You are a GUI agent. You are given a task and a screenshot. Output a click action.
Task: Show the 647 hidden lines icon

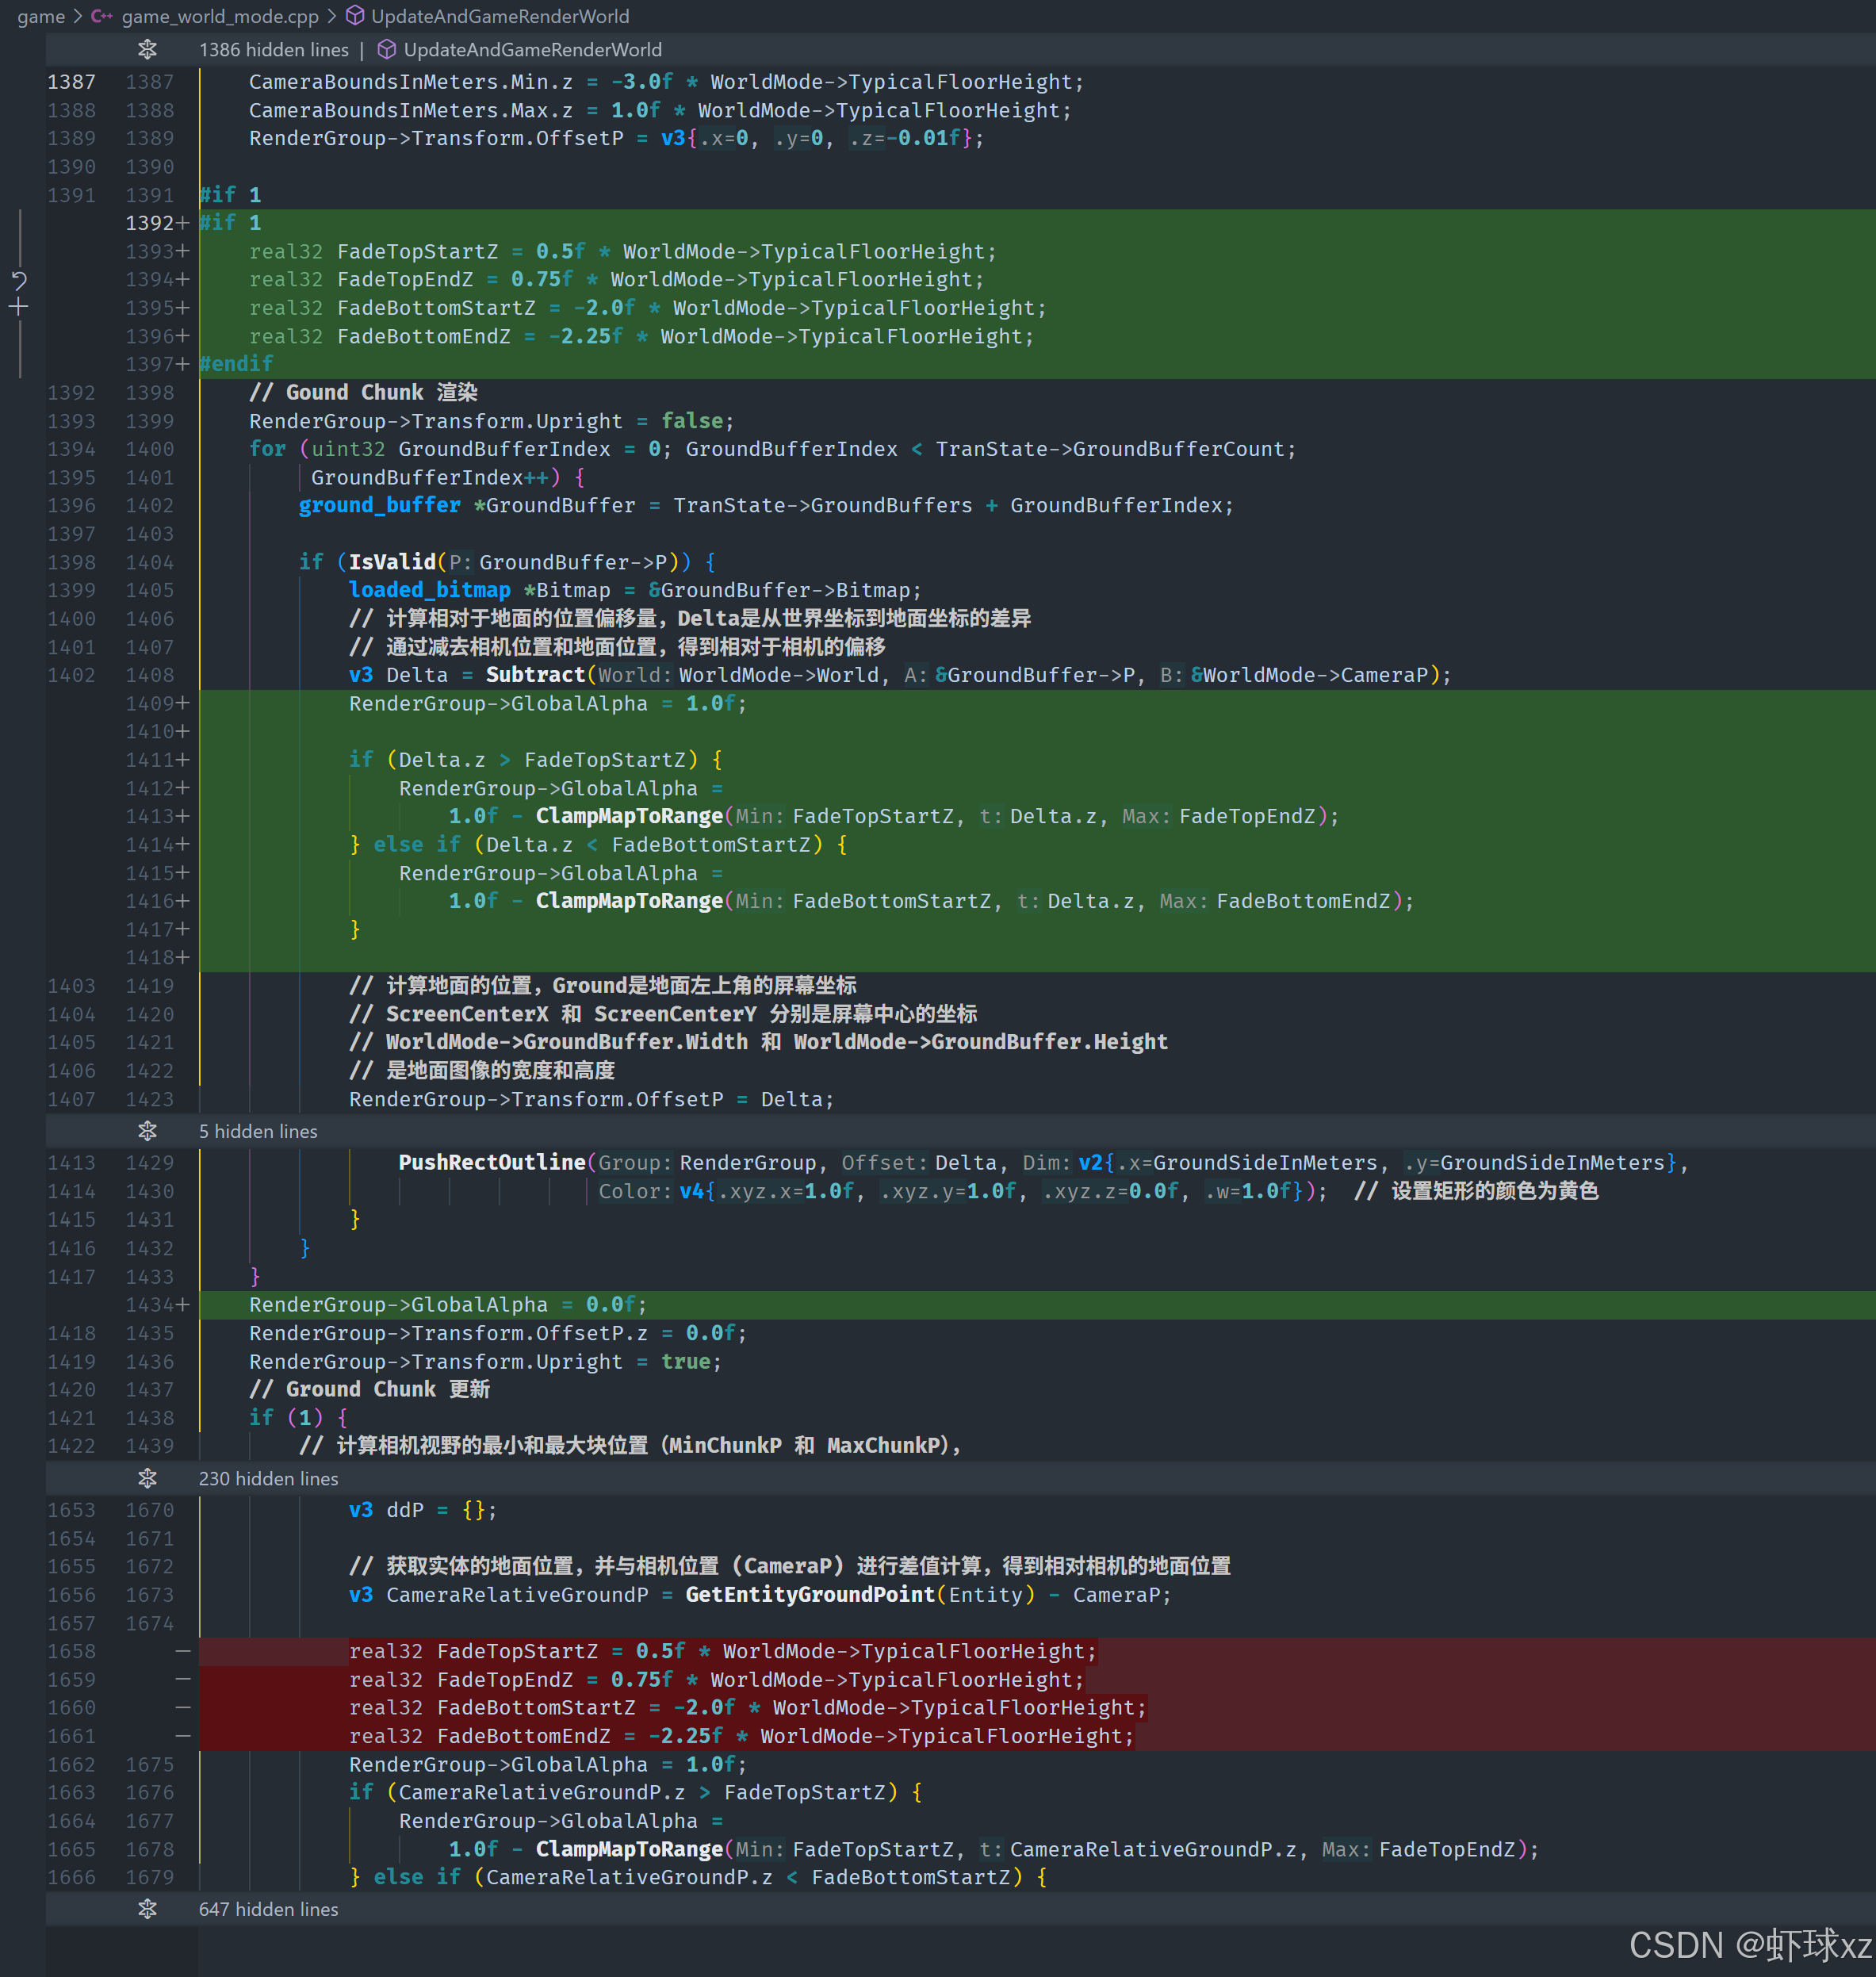(147, 1909)
